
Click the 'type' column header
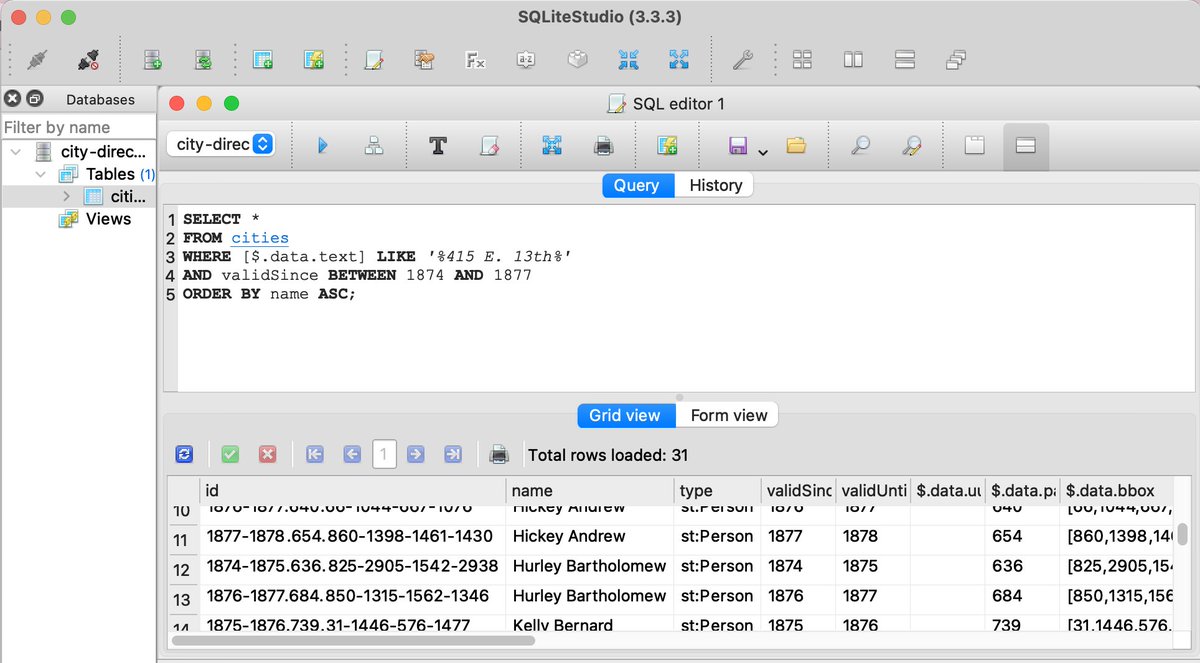(717, 491)
